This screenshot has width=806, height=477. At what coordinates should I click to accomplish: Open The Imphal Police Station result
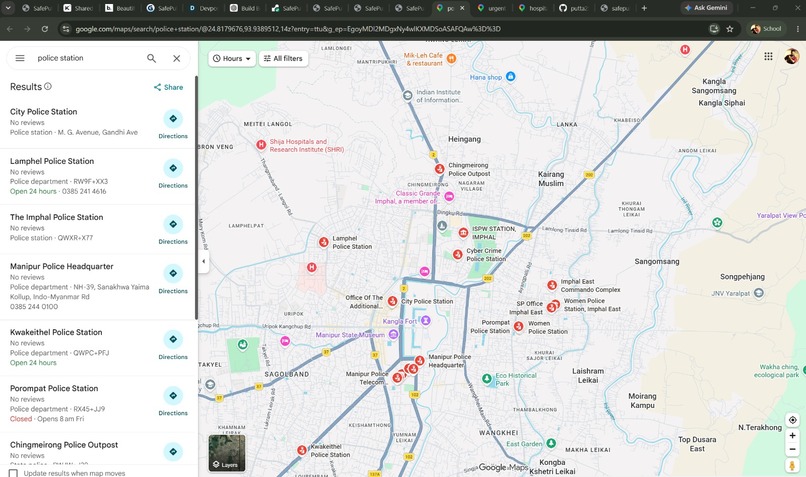pyautogui.click(x=57, y=217)
